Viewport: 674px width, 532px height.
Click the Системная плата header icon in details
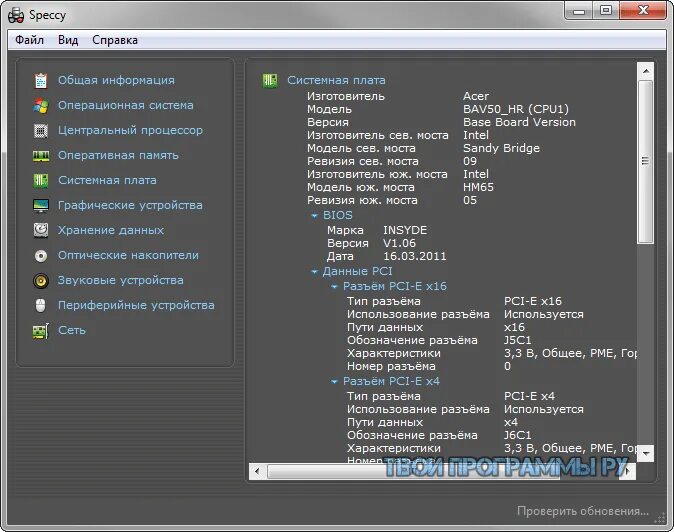tap(270, 80)
